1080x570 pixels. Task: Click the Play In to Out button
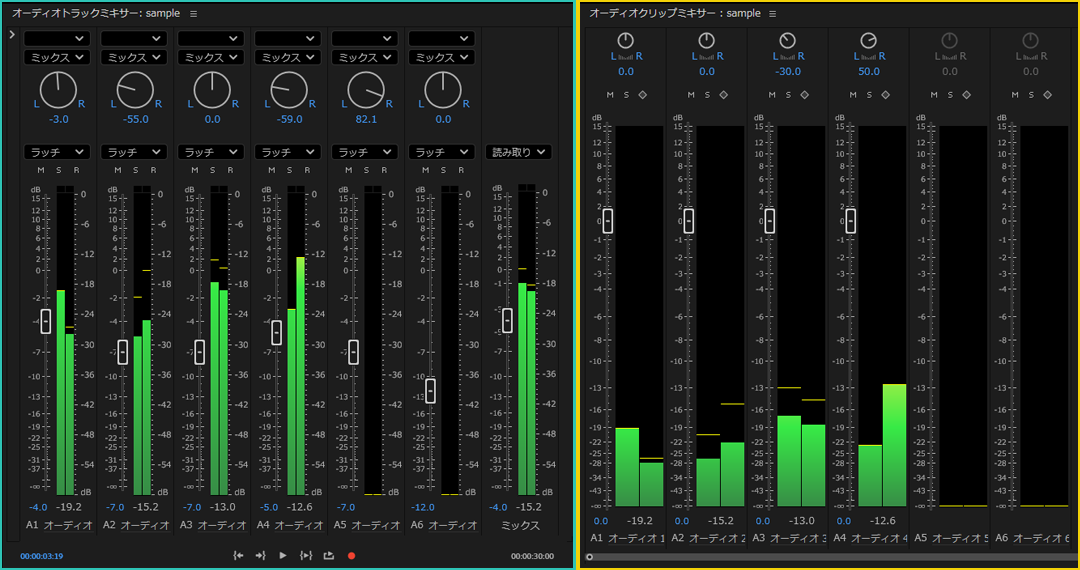click(306, 555)
